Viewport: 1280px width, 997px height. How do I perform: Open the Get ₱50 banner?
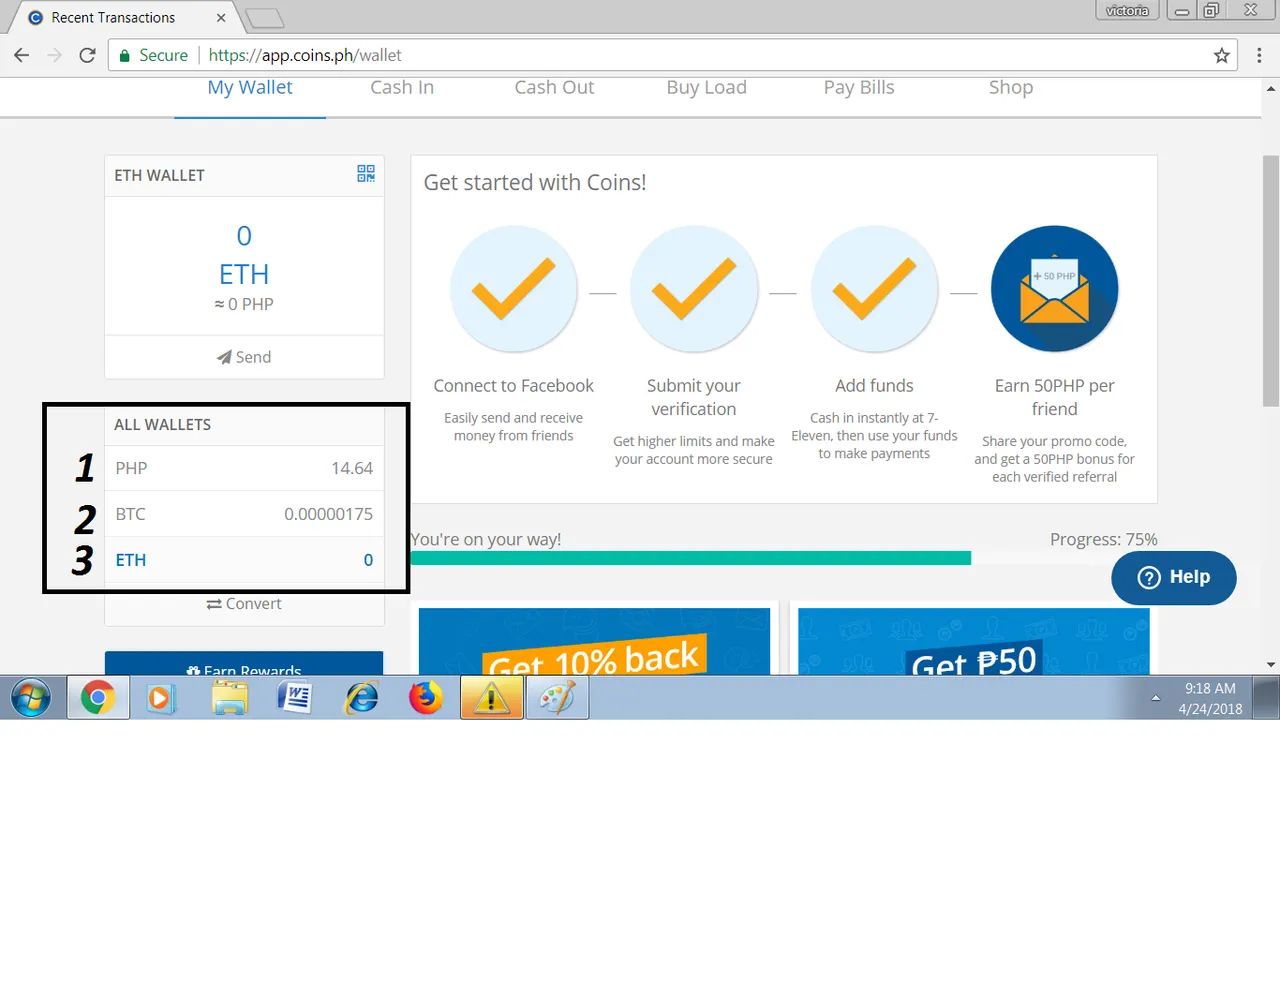tap(974, 641)
